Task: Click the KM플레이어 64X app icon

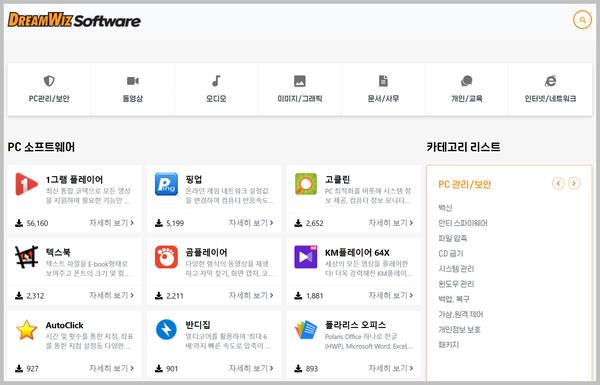Action: click(x=306, y=257)
